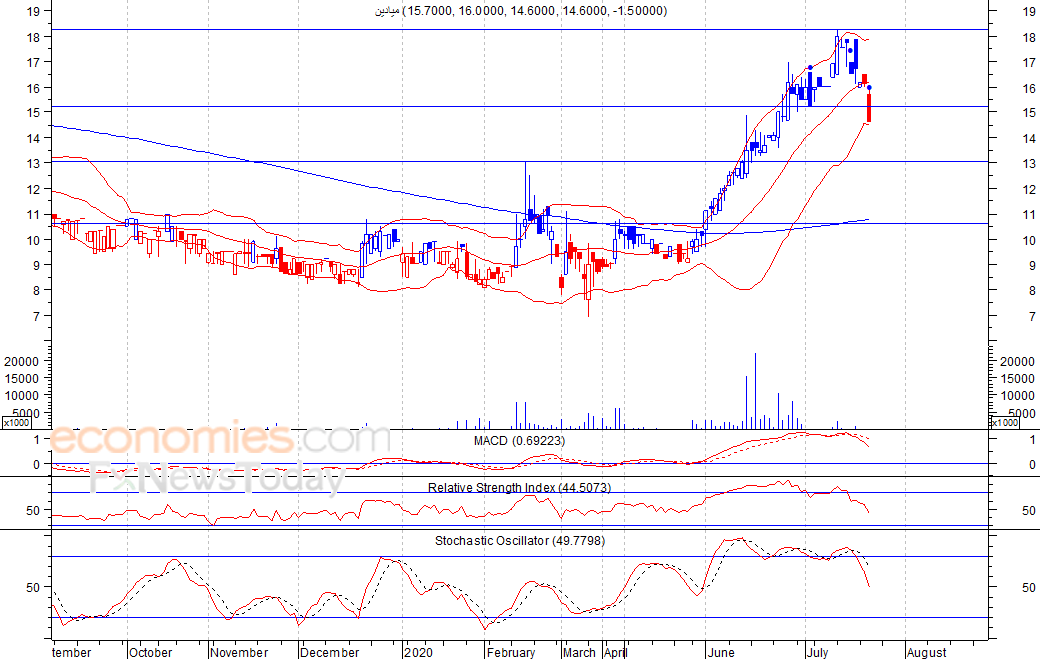
Task: Click the March label on the date axis
Action: point(579,652)
